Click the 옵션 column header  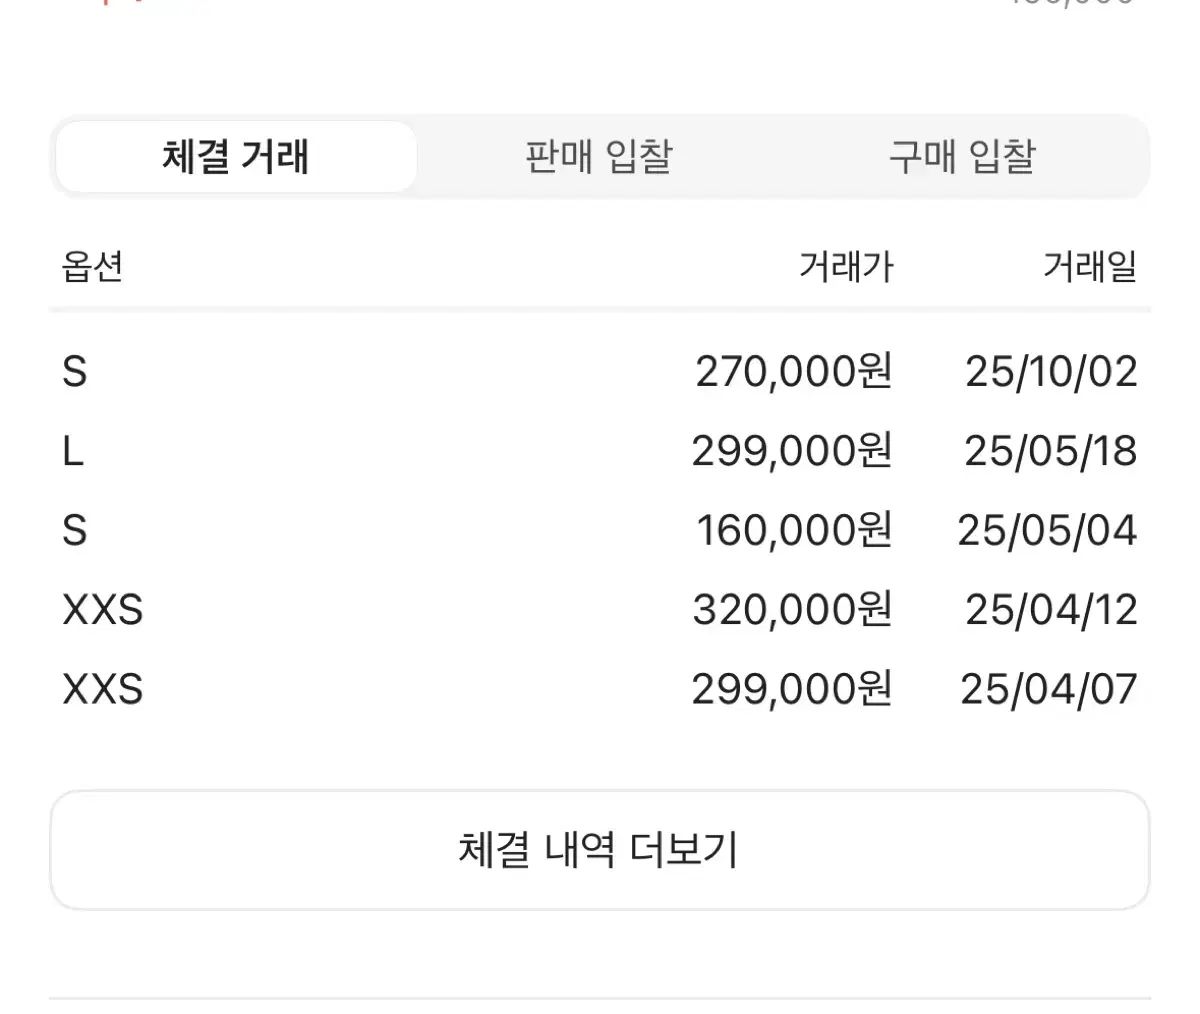click(93, 267)
